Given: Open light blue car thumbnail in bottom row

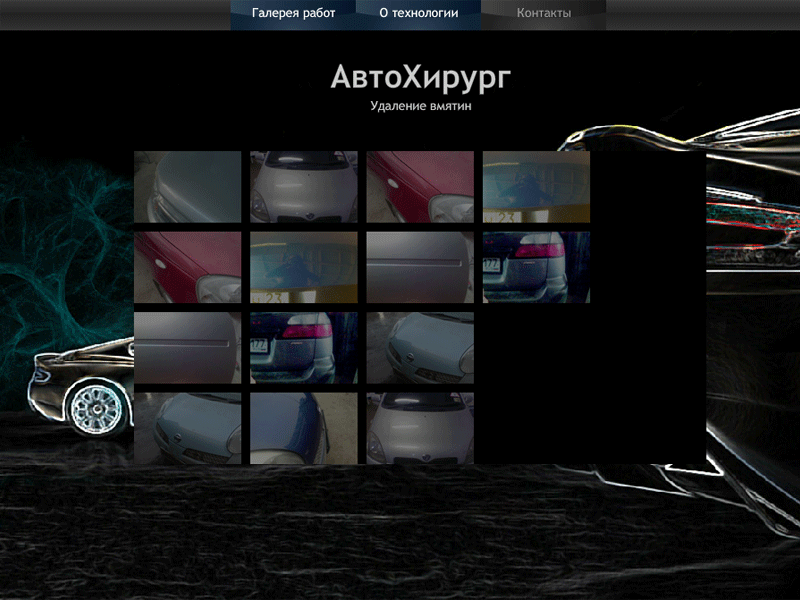Looking at the screenshot, I should click(187, 429).
